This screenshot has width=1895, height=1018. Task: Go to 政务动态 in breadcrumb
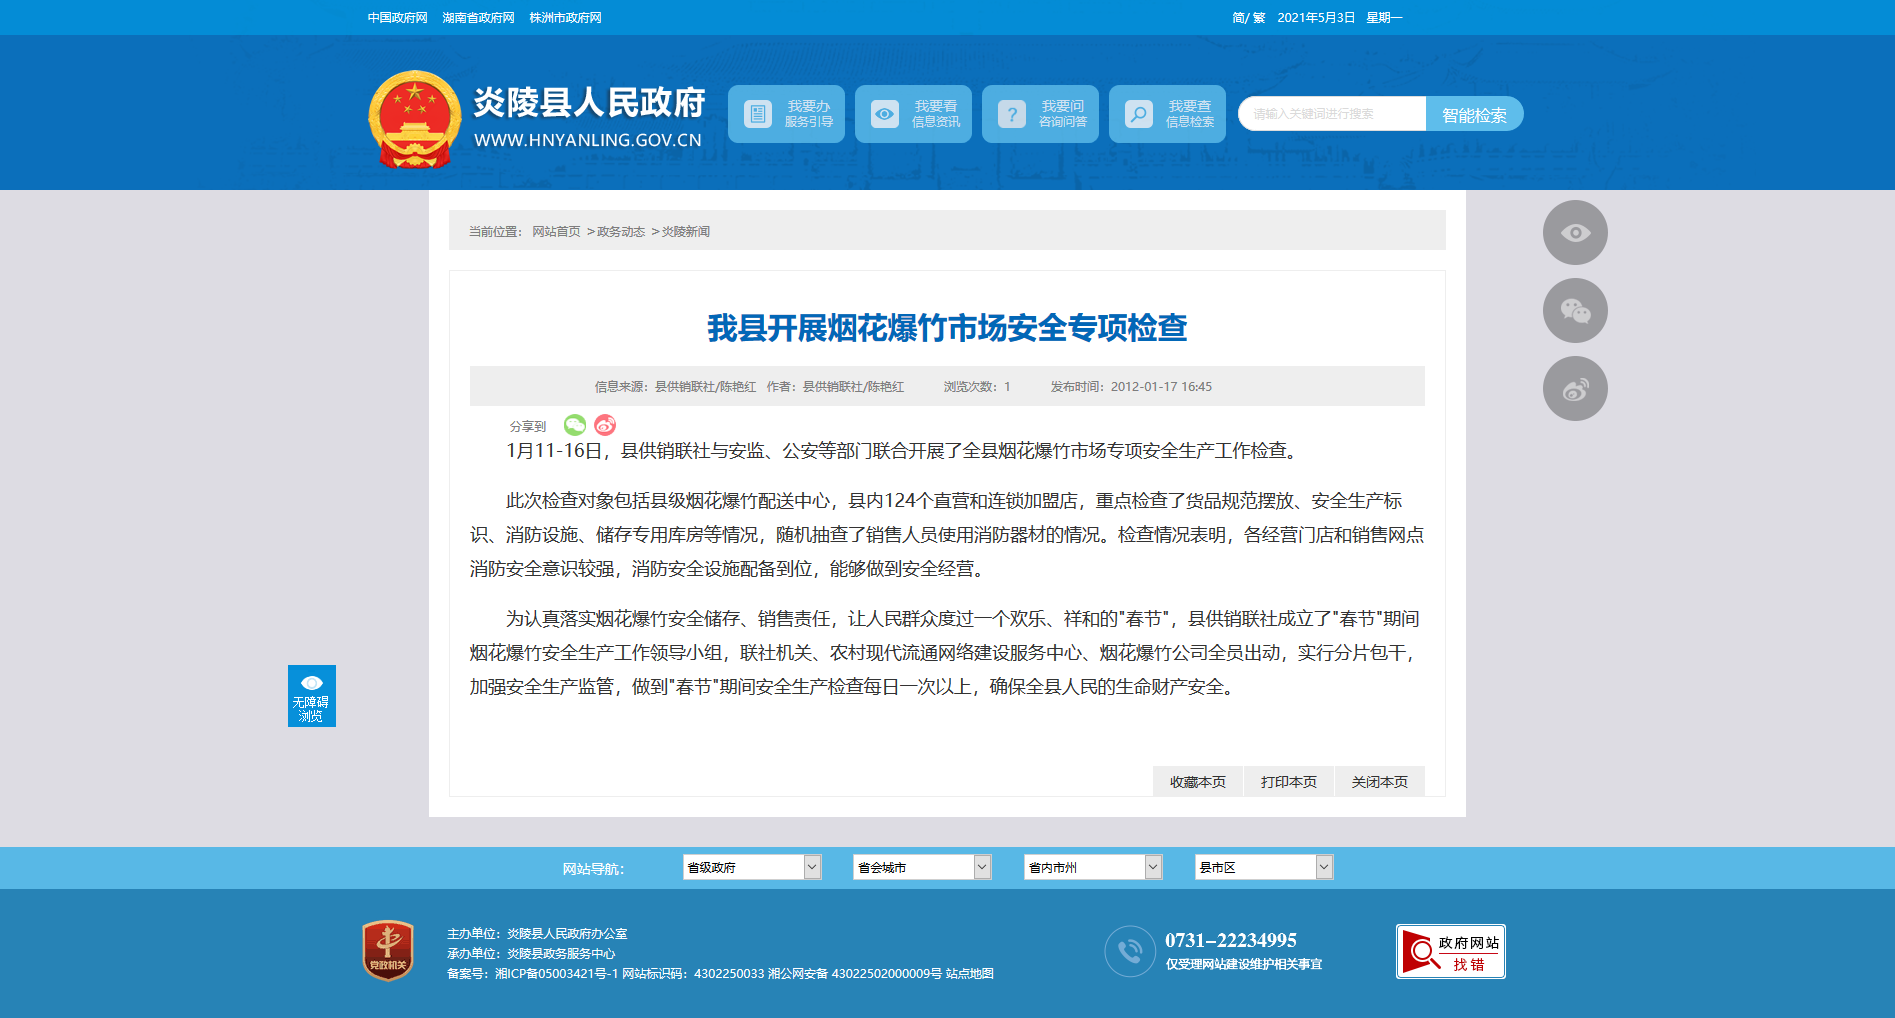click(x=621, y=232)
